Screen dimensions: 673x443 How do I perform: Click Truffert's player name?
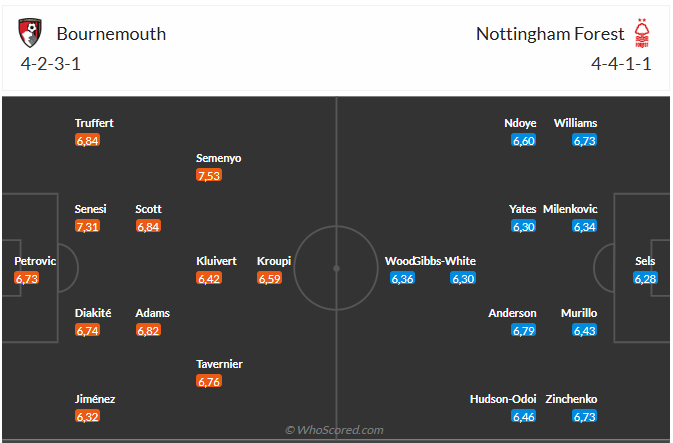click(94, 123)
